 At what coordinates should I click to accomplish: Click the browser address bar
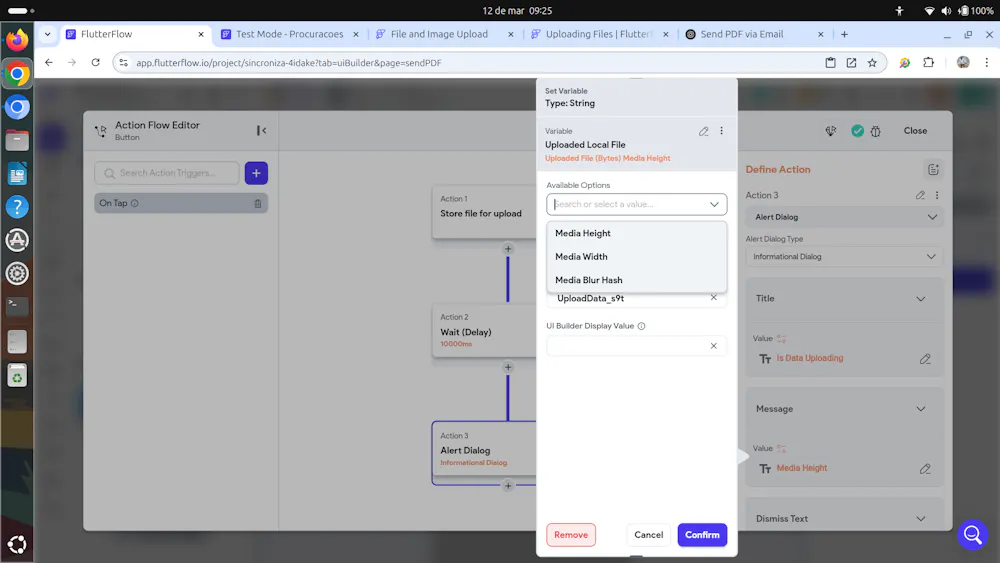[472, 62]
